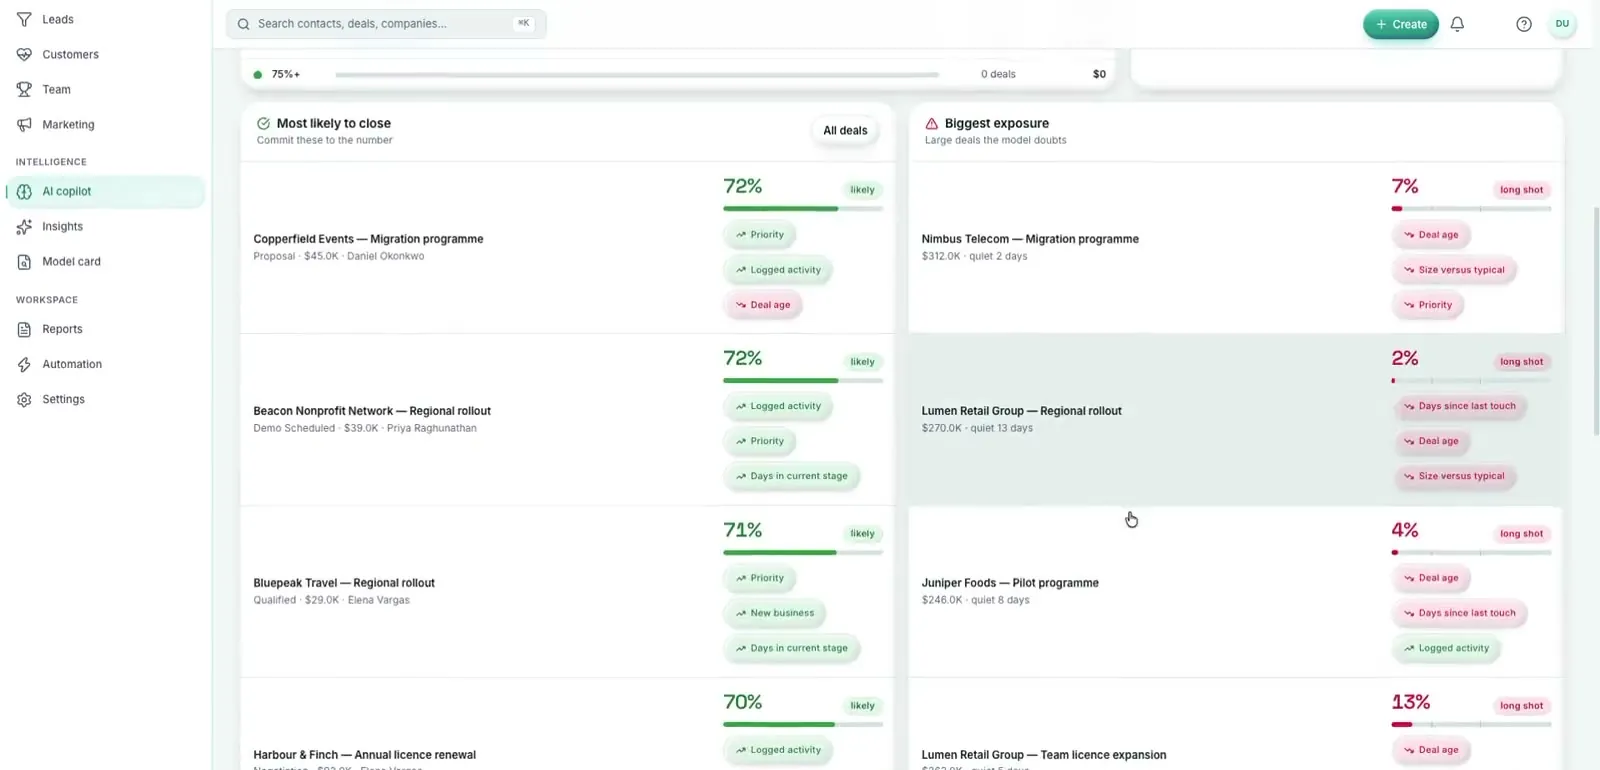The height and width of the screenshot is (770, 1600).
Task: Open the DU user avatar menu
Action: [x=1562, y=24]
